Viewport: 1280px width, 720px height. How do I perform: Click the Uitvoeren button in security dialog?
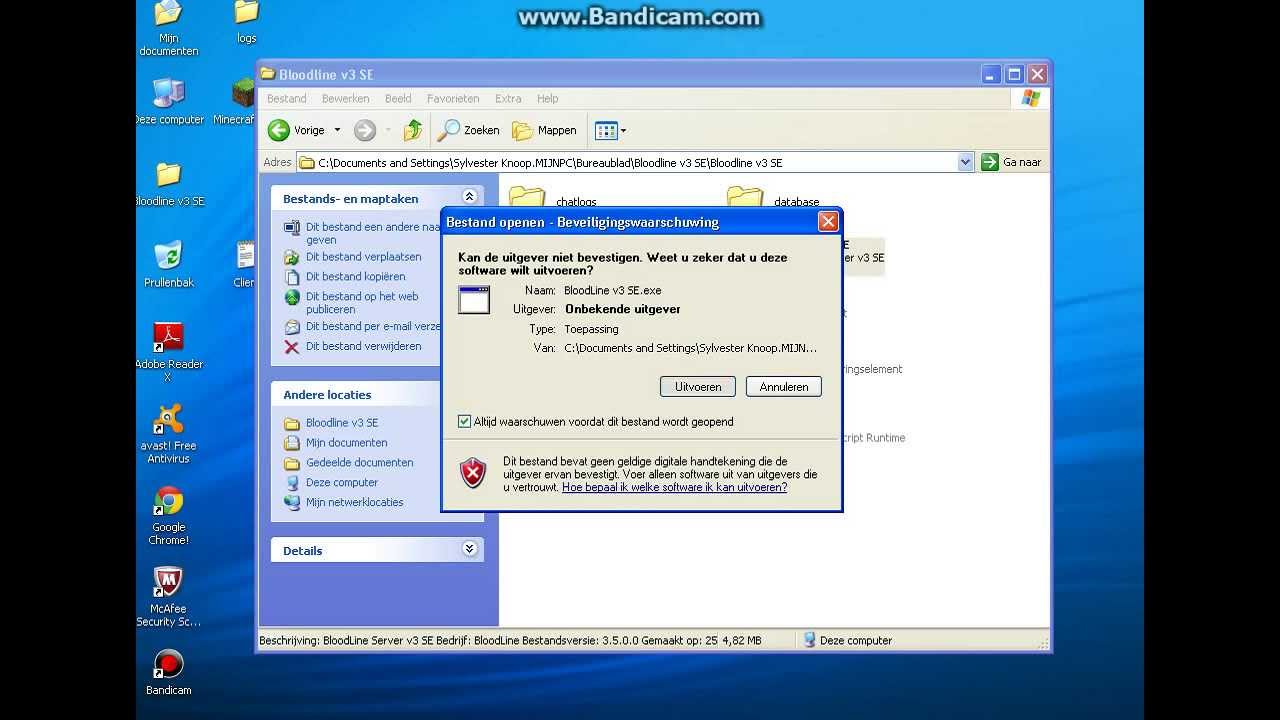(x=698, y=387)
